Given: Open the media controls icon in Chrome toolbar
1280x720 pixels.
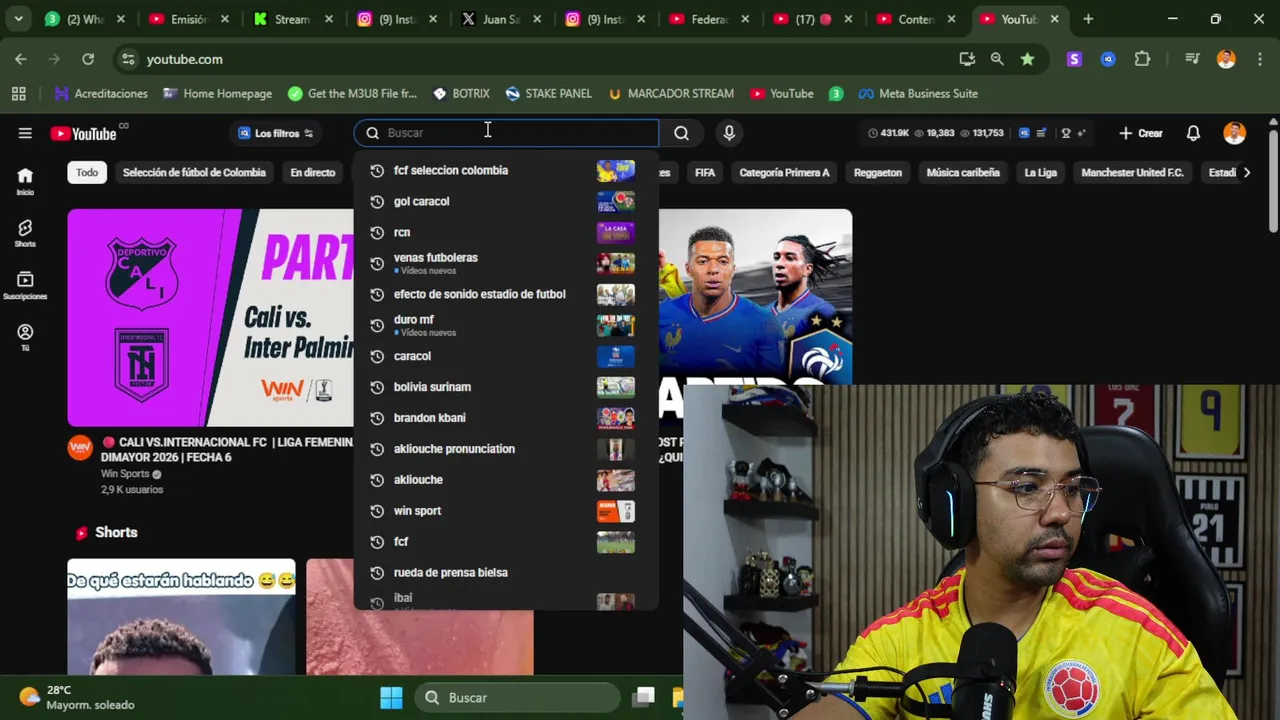Looking at the screenshot, I should (x=1192, y=59).
